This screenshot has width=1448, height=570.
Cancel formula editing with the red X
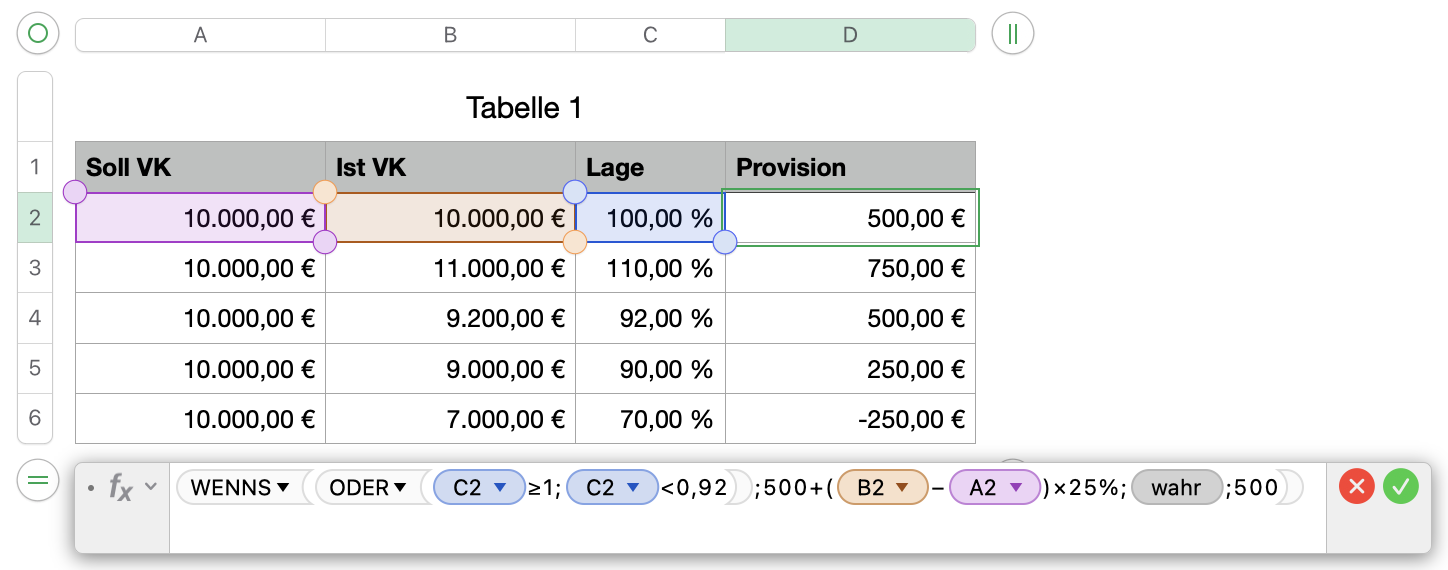(x=1357, y=487)
